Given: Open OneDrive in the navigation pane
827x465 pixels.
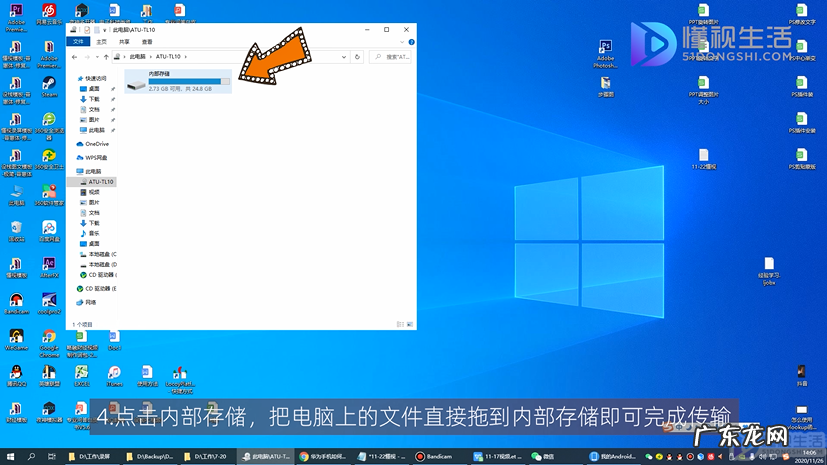Looking at the screenshot, I should pos(93,144).
